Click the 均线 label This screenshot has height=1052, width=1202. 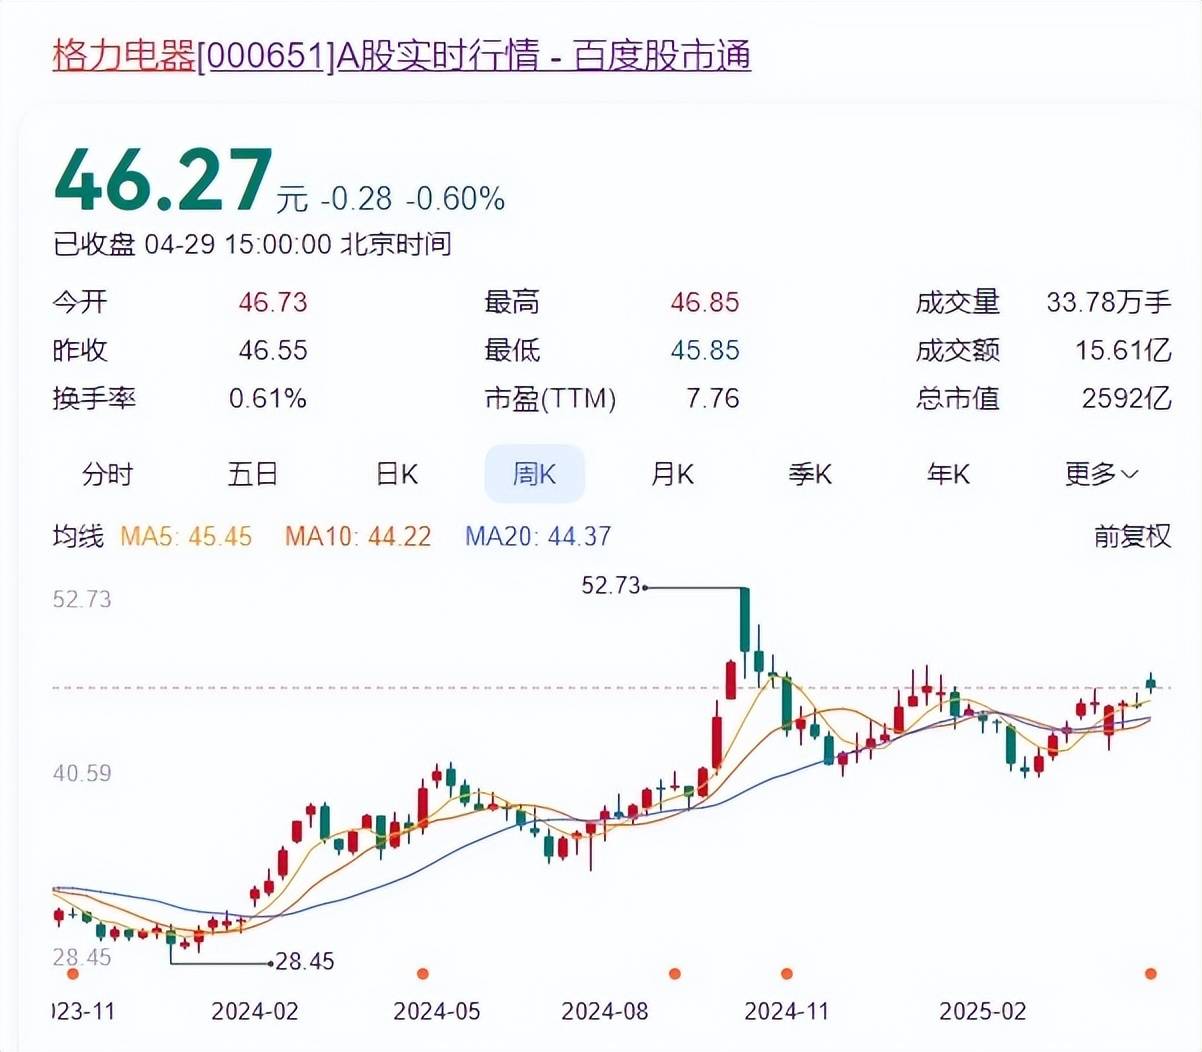[x=78, y=537]
